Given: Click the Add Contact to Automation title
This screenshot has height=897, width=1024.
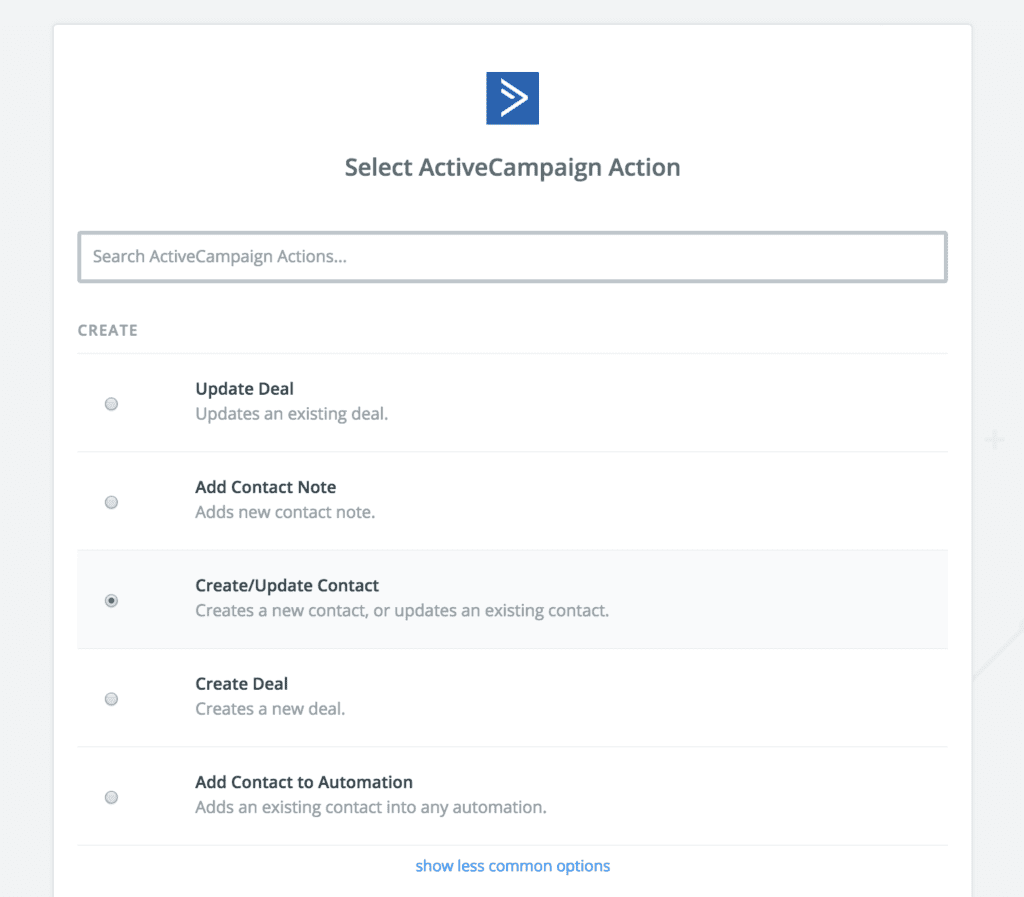Looking at the screenshot, I should (x=304, y=782).
